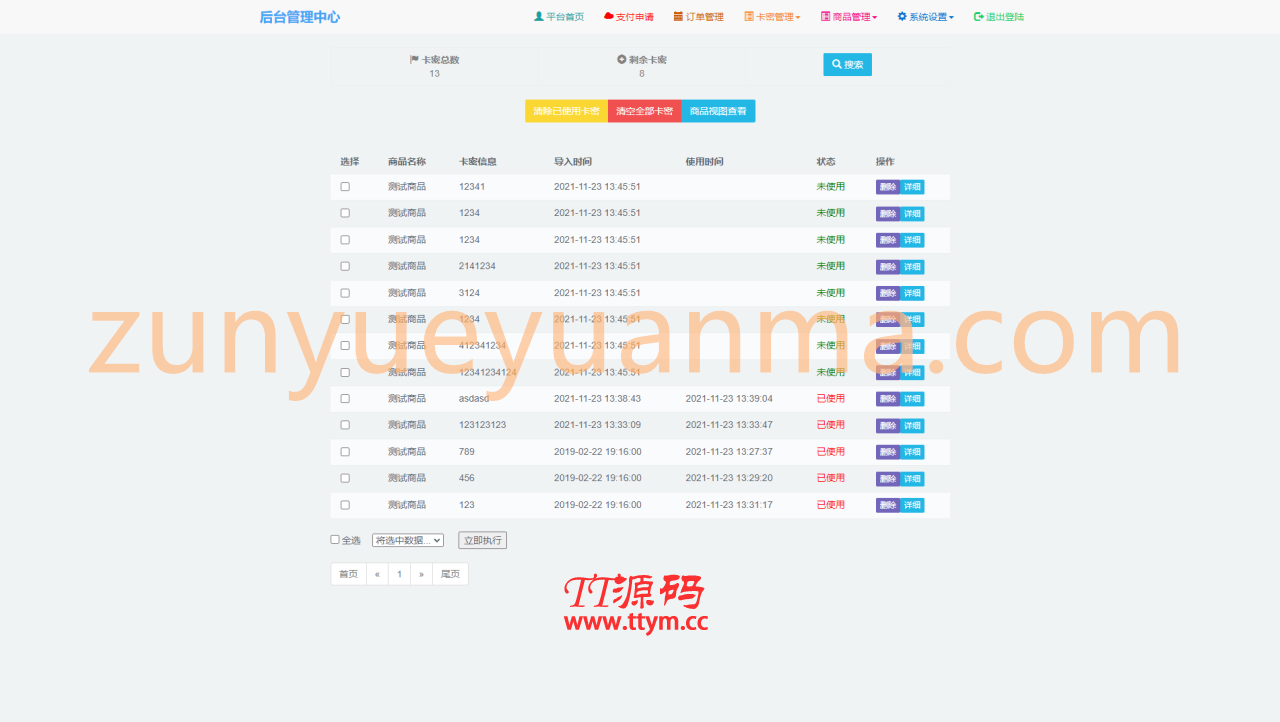This screenshot has height=722, width=1280.
Task: Tick the checkbox for row 3124
Action: (345, 293)
